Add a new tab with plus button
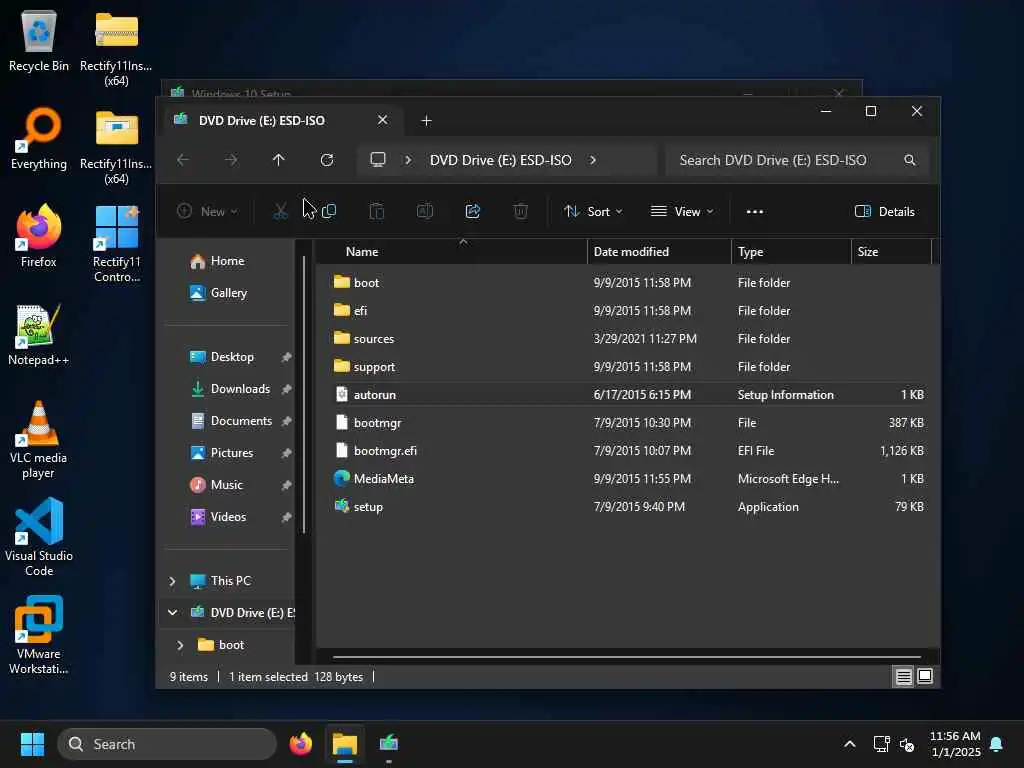Screen dimensions: 1024x768 [426, 121]
